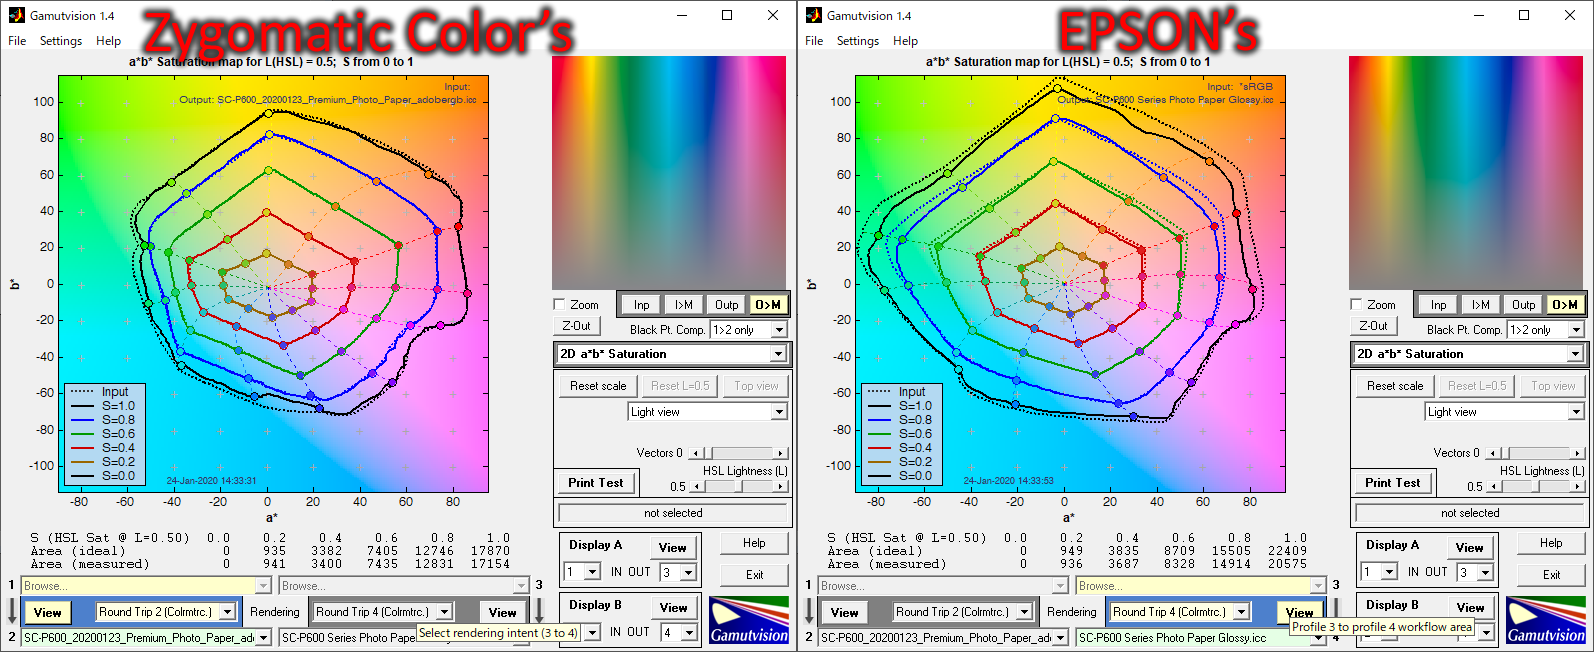The height and width of the screenshot is (652, 1594).
Task: Click the HSL Lightness slider track, EPSON's window
Action: pos(1536,486)
